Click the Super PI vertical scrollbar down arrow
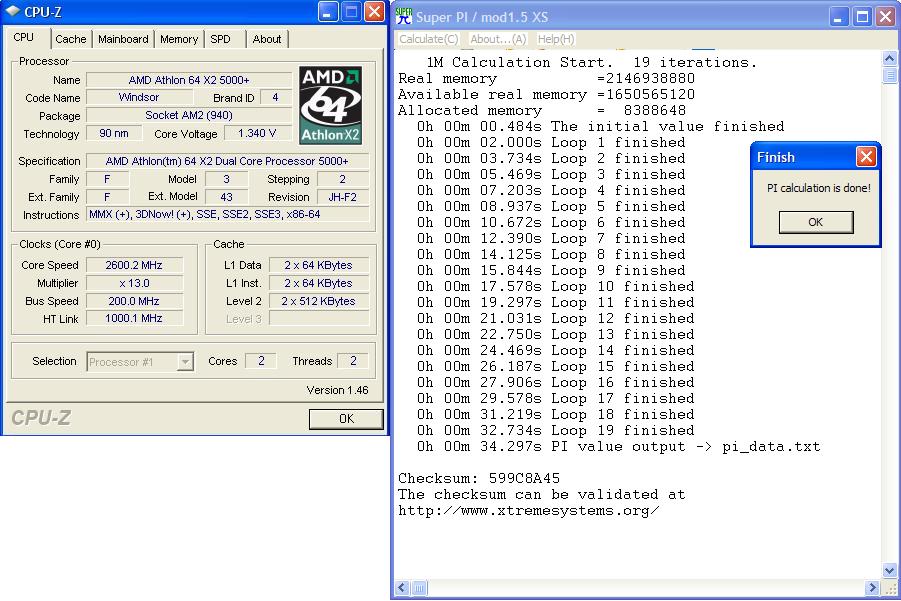Image resolution: width=901 pixels, height=601 pixels. click(x=889, y=571)
